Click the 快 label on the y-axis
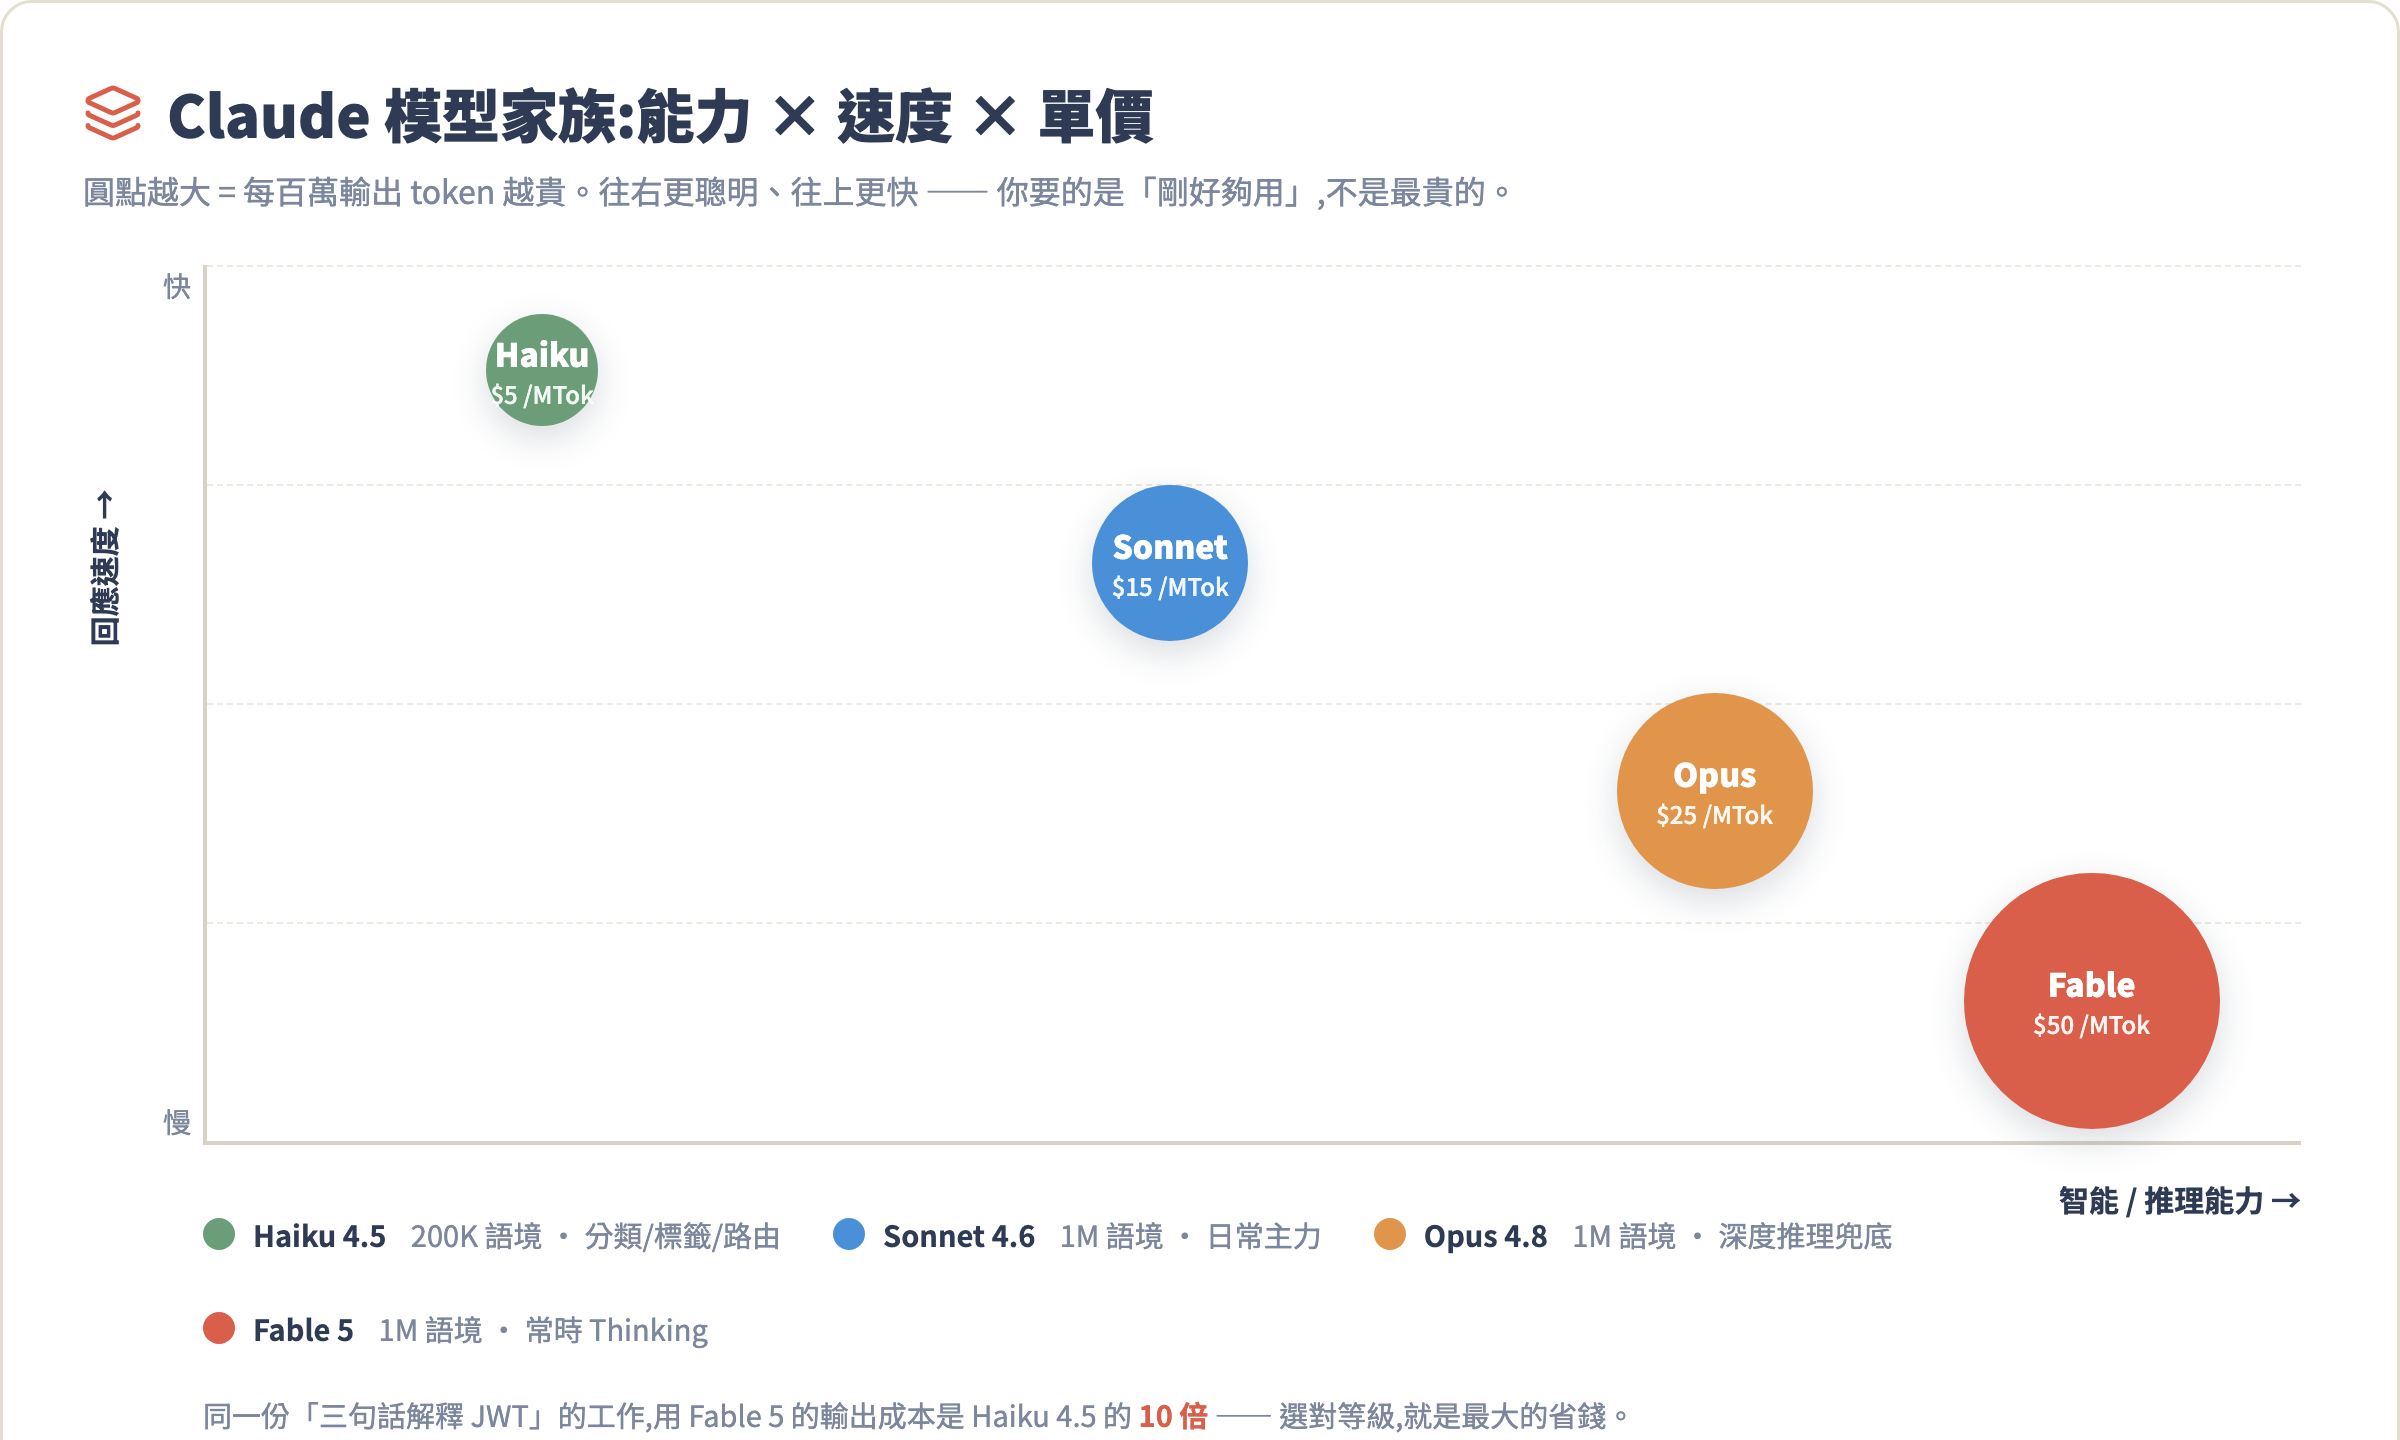Viewport: 2400px width, 1440px height. click(177, 287)
